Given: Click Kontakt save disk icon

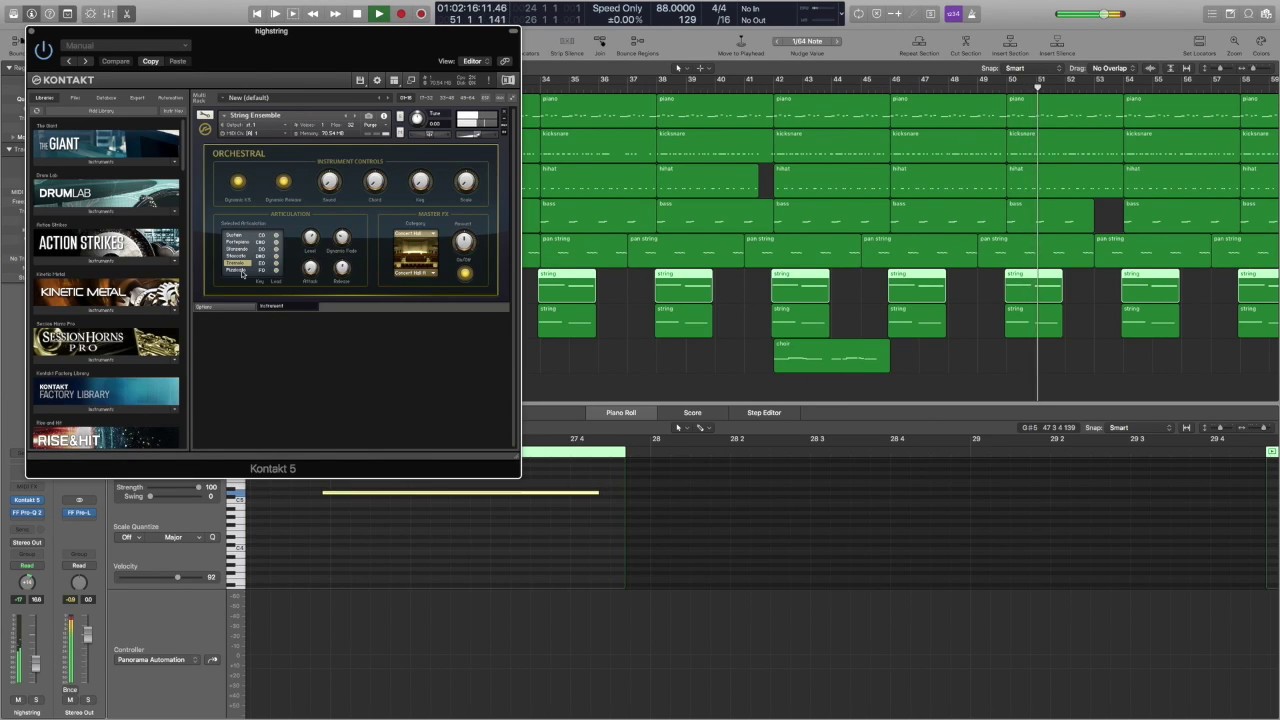Looking at the screenshot, I should (360, 80).
